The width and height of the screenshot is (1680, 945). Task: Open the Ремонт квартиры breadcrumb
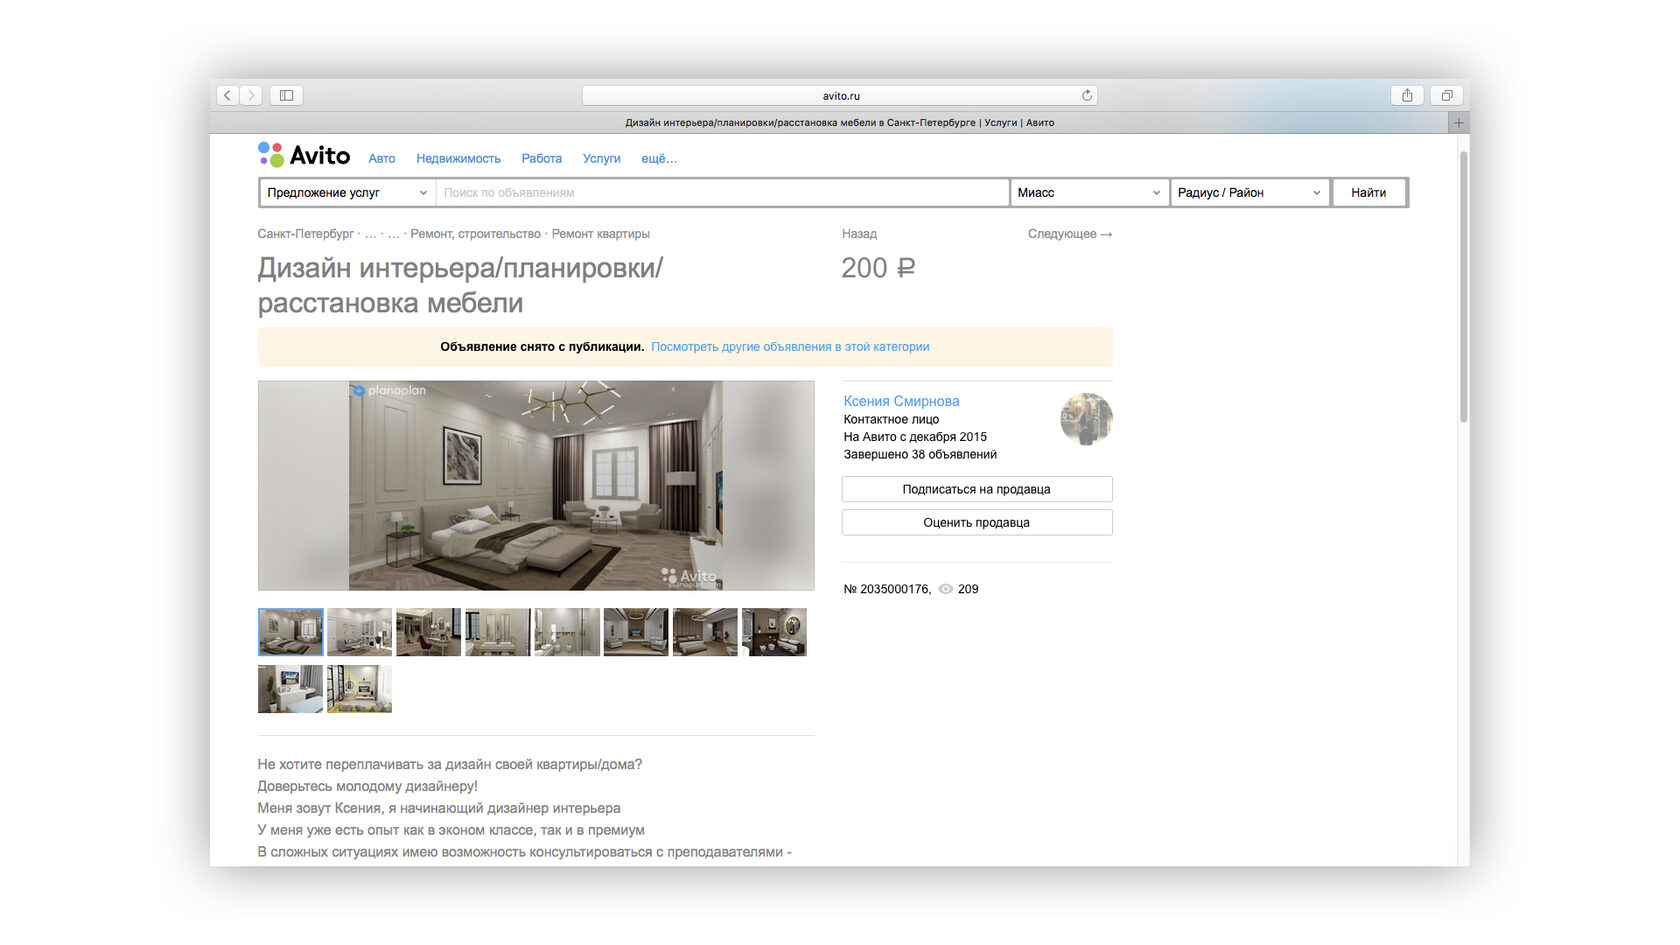click(601, 234)
